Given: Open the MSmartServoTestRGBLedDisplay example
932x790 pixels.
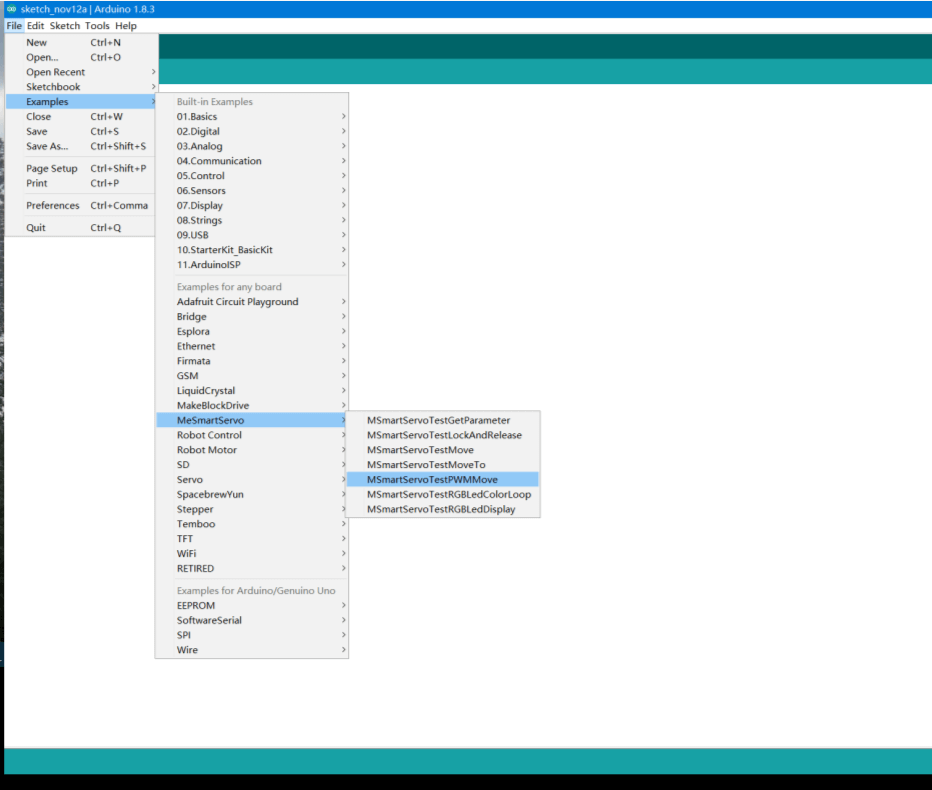Looking at the screenshot, I should [x=443, y=509].
